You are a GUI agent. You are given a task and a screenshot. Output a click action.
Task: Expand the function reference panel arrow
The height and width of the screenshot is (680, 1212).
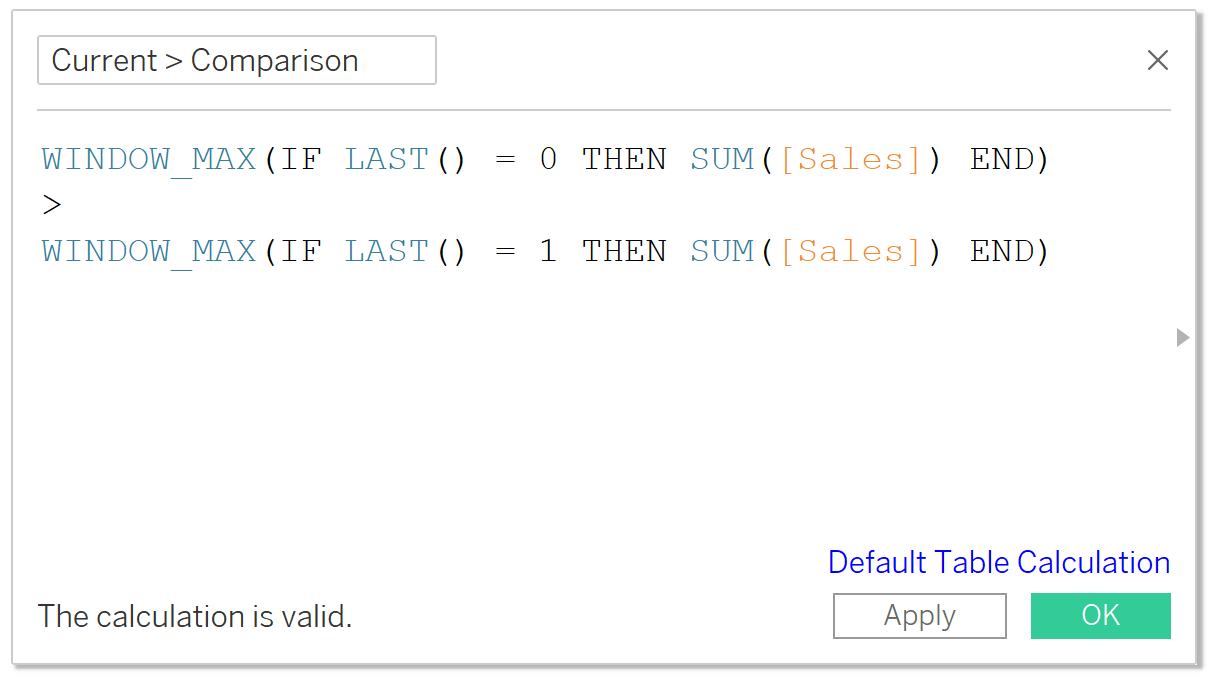coord(1183,337)
